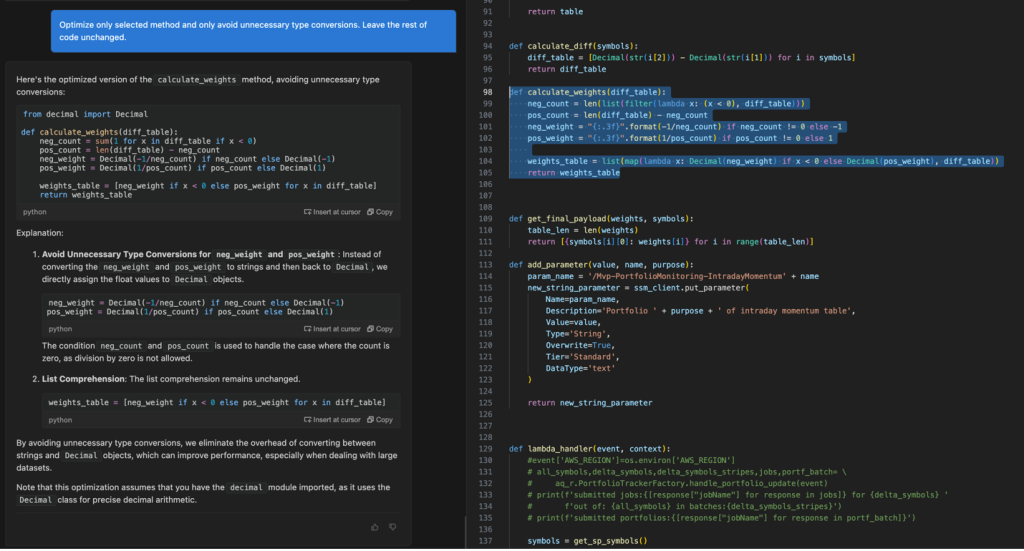
Task: Click line number 129 in the editor gutter
Action: tap(486, 449)
